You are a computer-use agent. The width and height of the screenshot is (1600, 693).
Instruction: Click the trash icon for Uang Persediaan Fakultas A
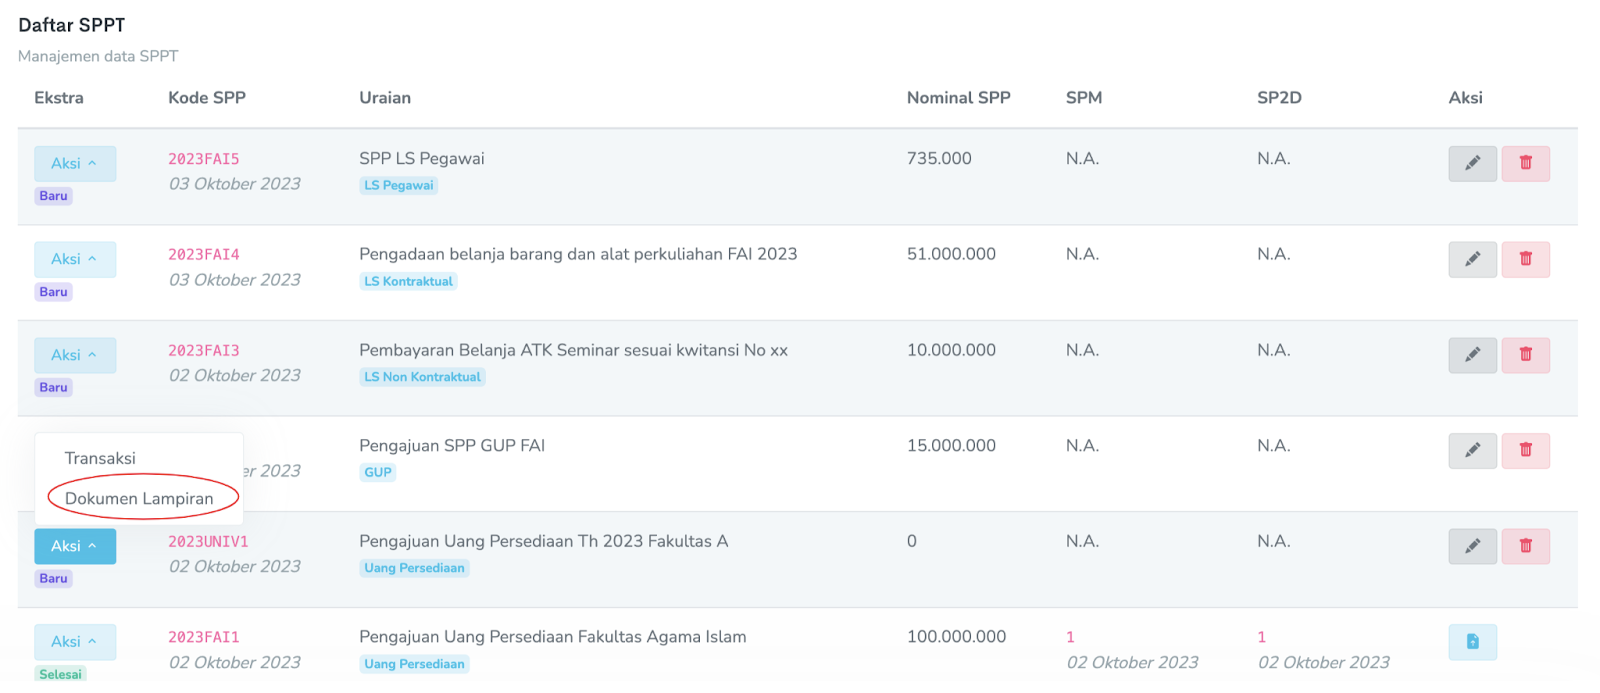coord(1525,546)
